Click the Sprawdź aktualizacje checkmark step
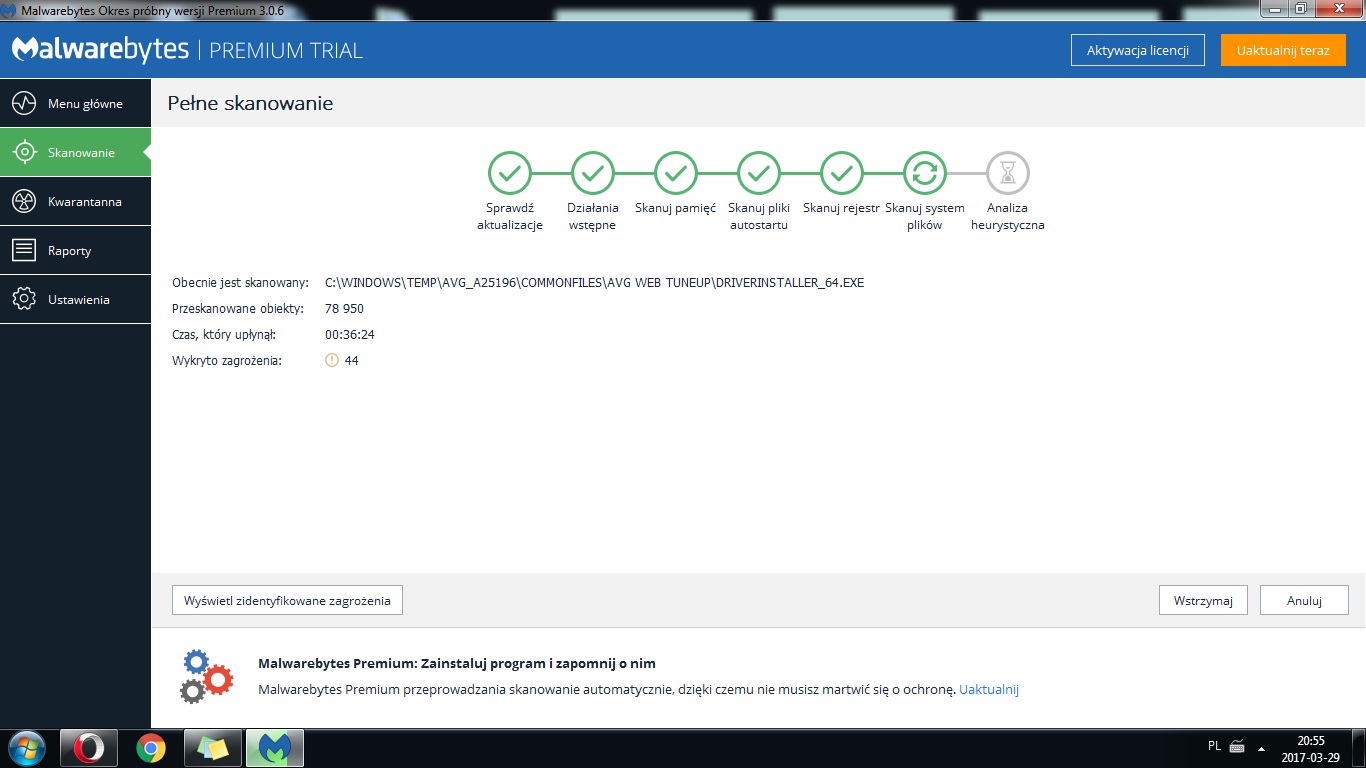Image resolution: width=1366 pixels, height=768 pixels. click(509, 173)
